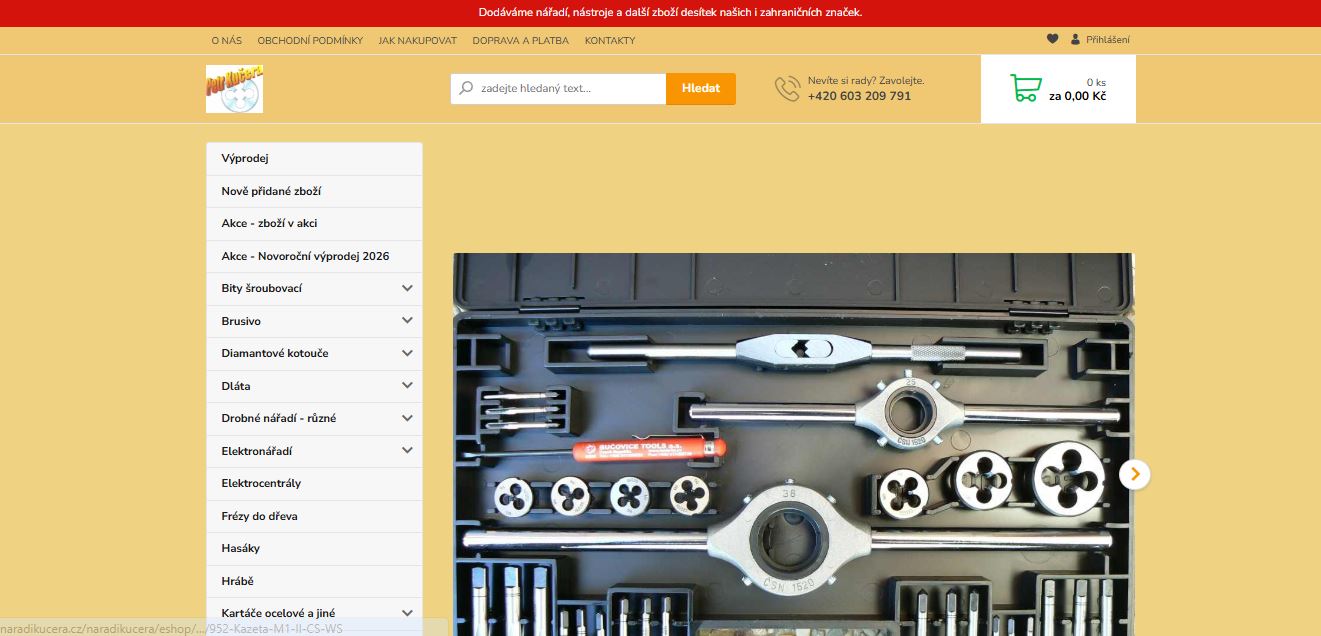Open the wishlist heart icon
The width and height of the screenshot is (1321, 636).
coord(1052,40)
